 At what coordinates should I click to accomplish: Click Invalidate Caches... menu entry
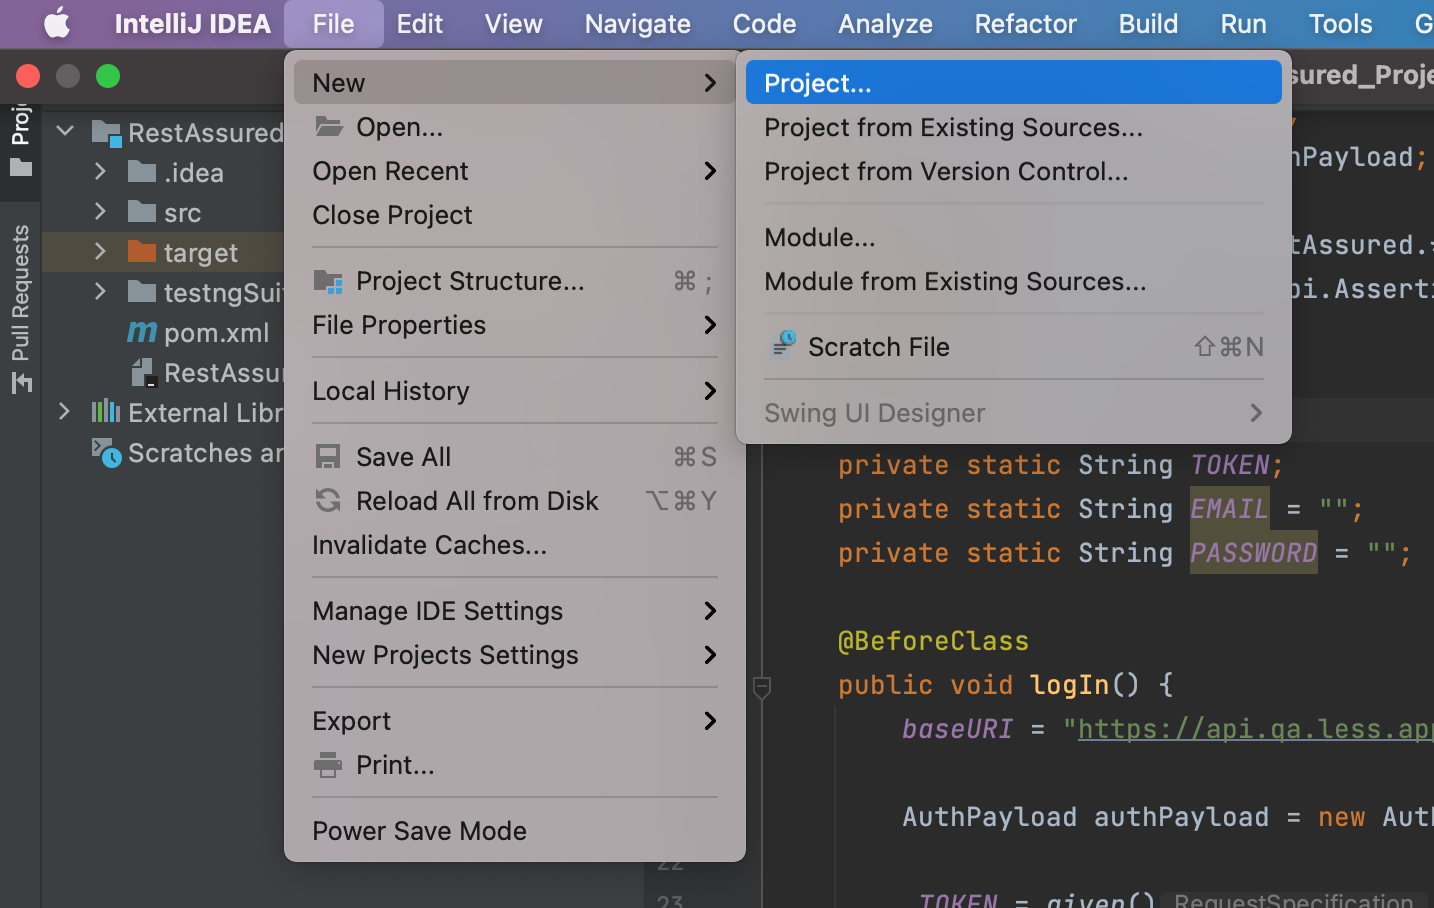coord(429,545)
